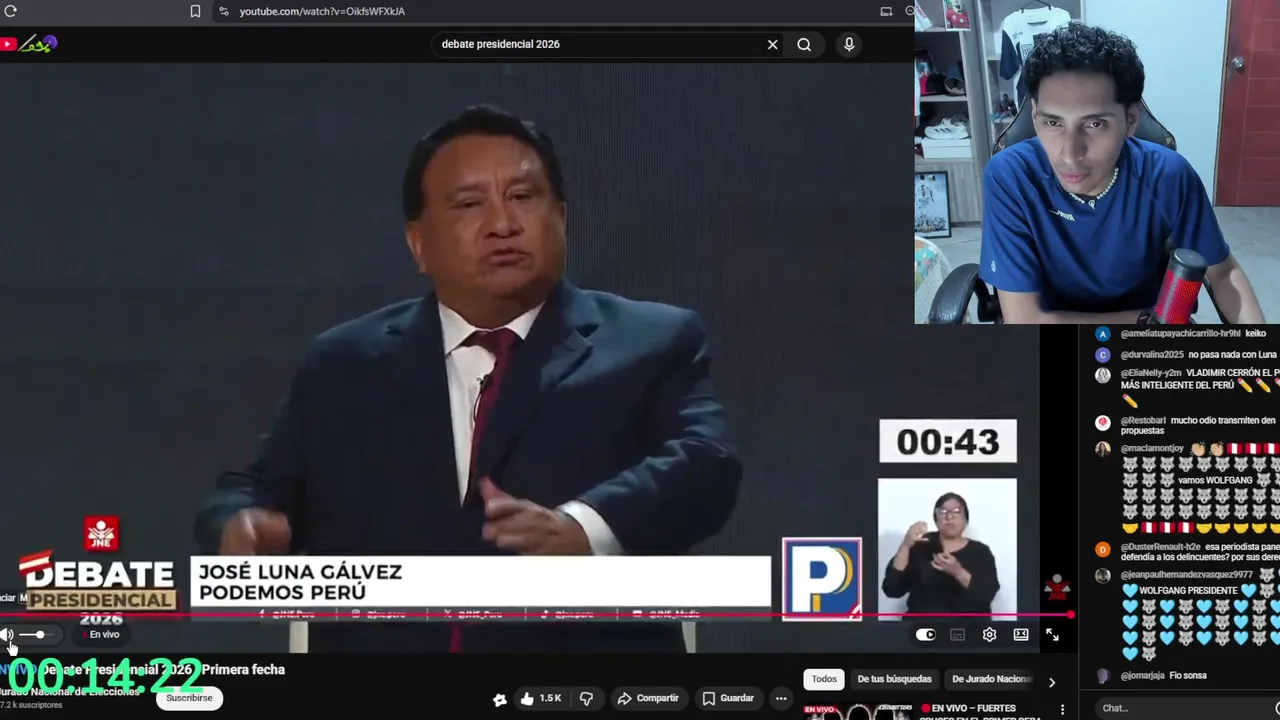Viewport: 1280px width, 720px height.
Task: Click the sign language interpreter inset
Action: (947, 548)
